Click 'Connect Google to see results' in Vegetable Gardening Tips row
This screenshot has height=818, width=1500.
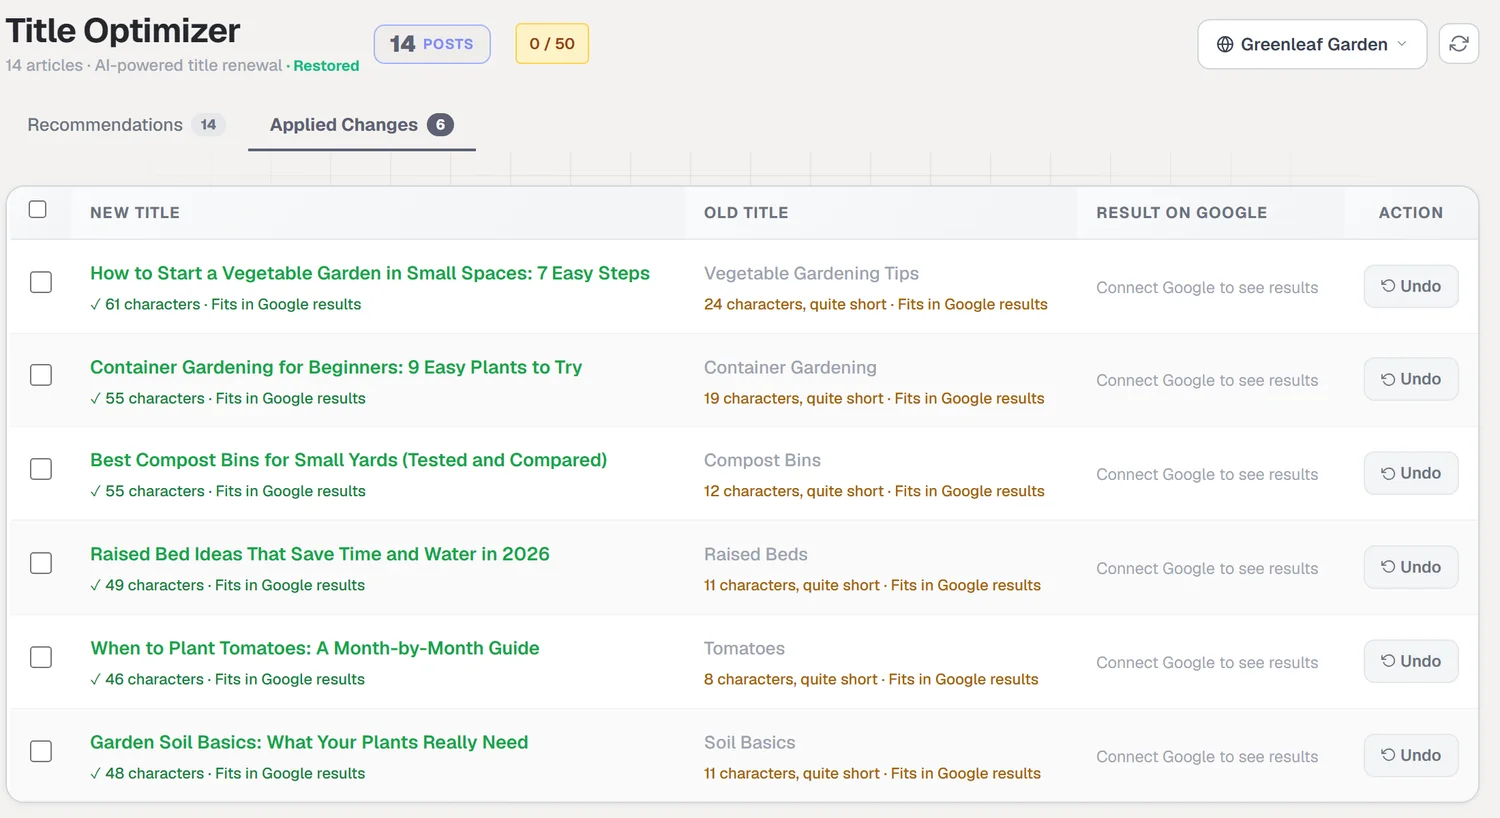pos(1207,287)
